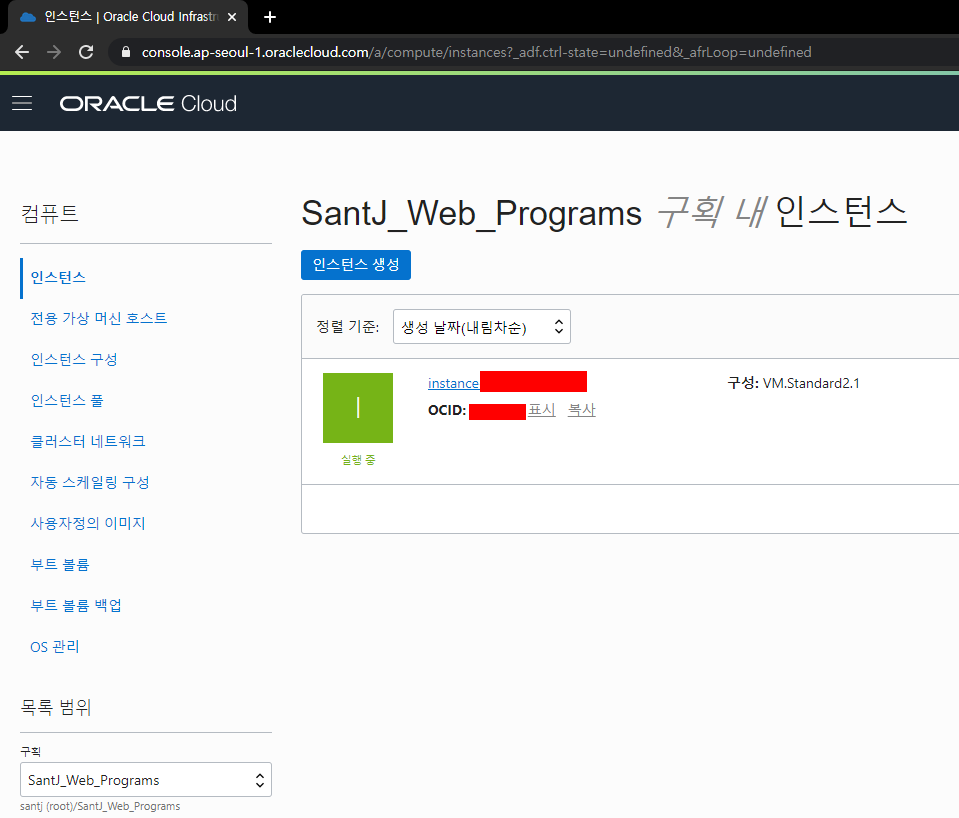Screen dimensions: 959x818
Task: Open 자동 스케일링 구성 sidebar item
Action: [90, 482]
